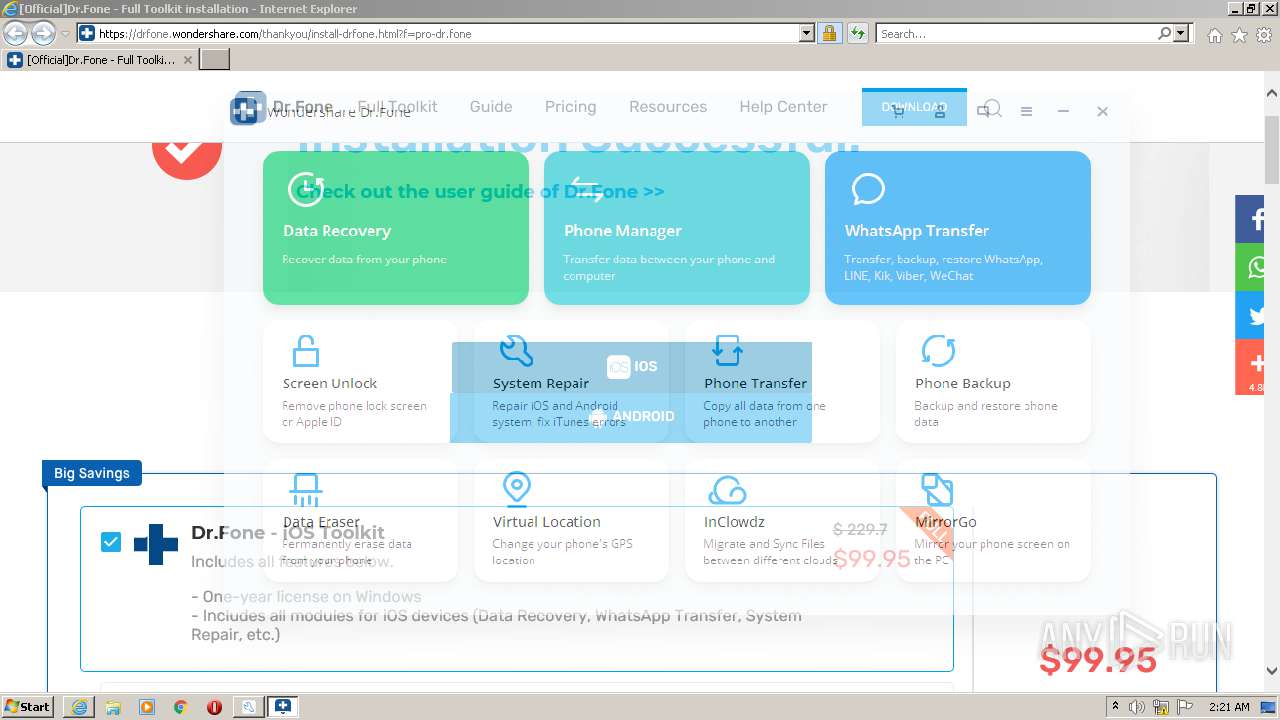Click the IE Home icon
The height and width of the screenshot is (720, 1280).
tap(1214, 34)
